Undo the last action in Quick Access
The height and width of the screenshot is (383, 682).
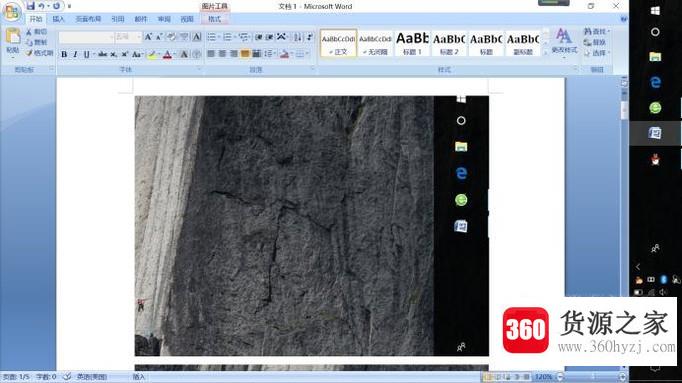pyautogui.click(x=41, y=6)
